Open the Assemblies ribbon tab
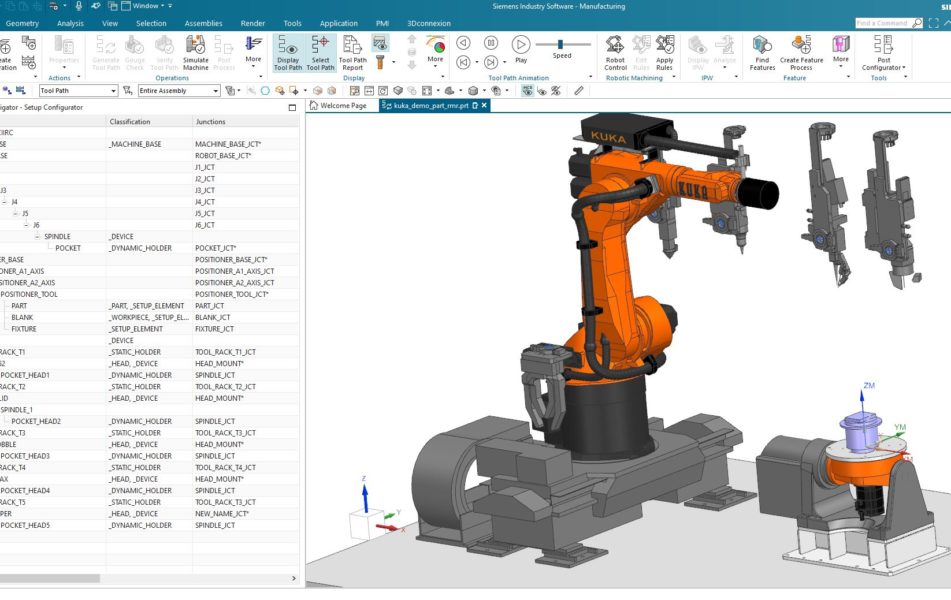This screenshot has height=600, width=951. tap(203, 23)
